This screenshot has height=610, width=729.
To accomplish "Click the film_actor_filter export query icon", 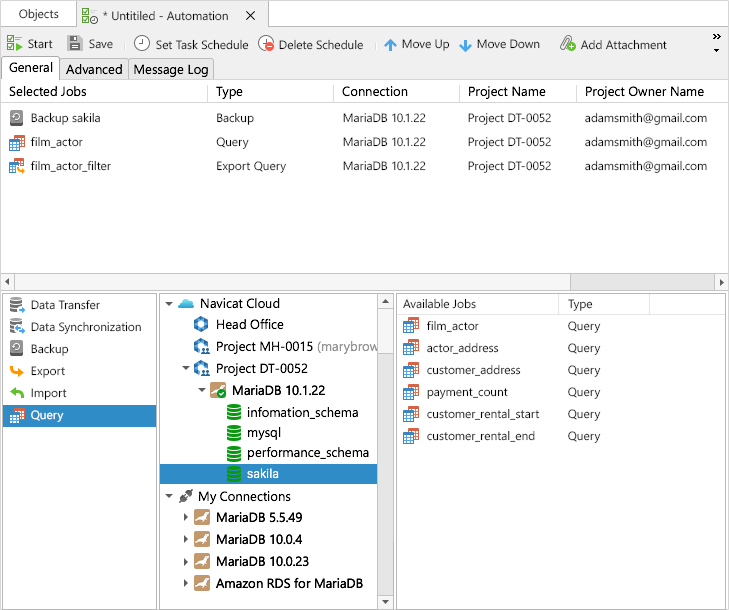I will point(17,166).
